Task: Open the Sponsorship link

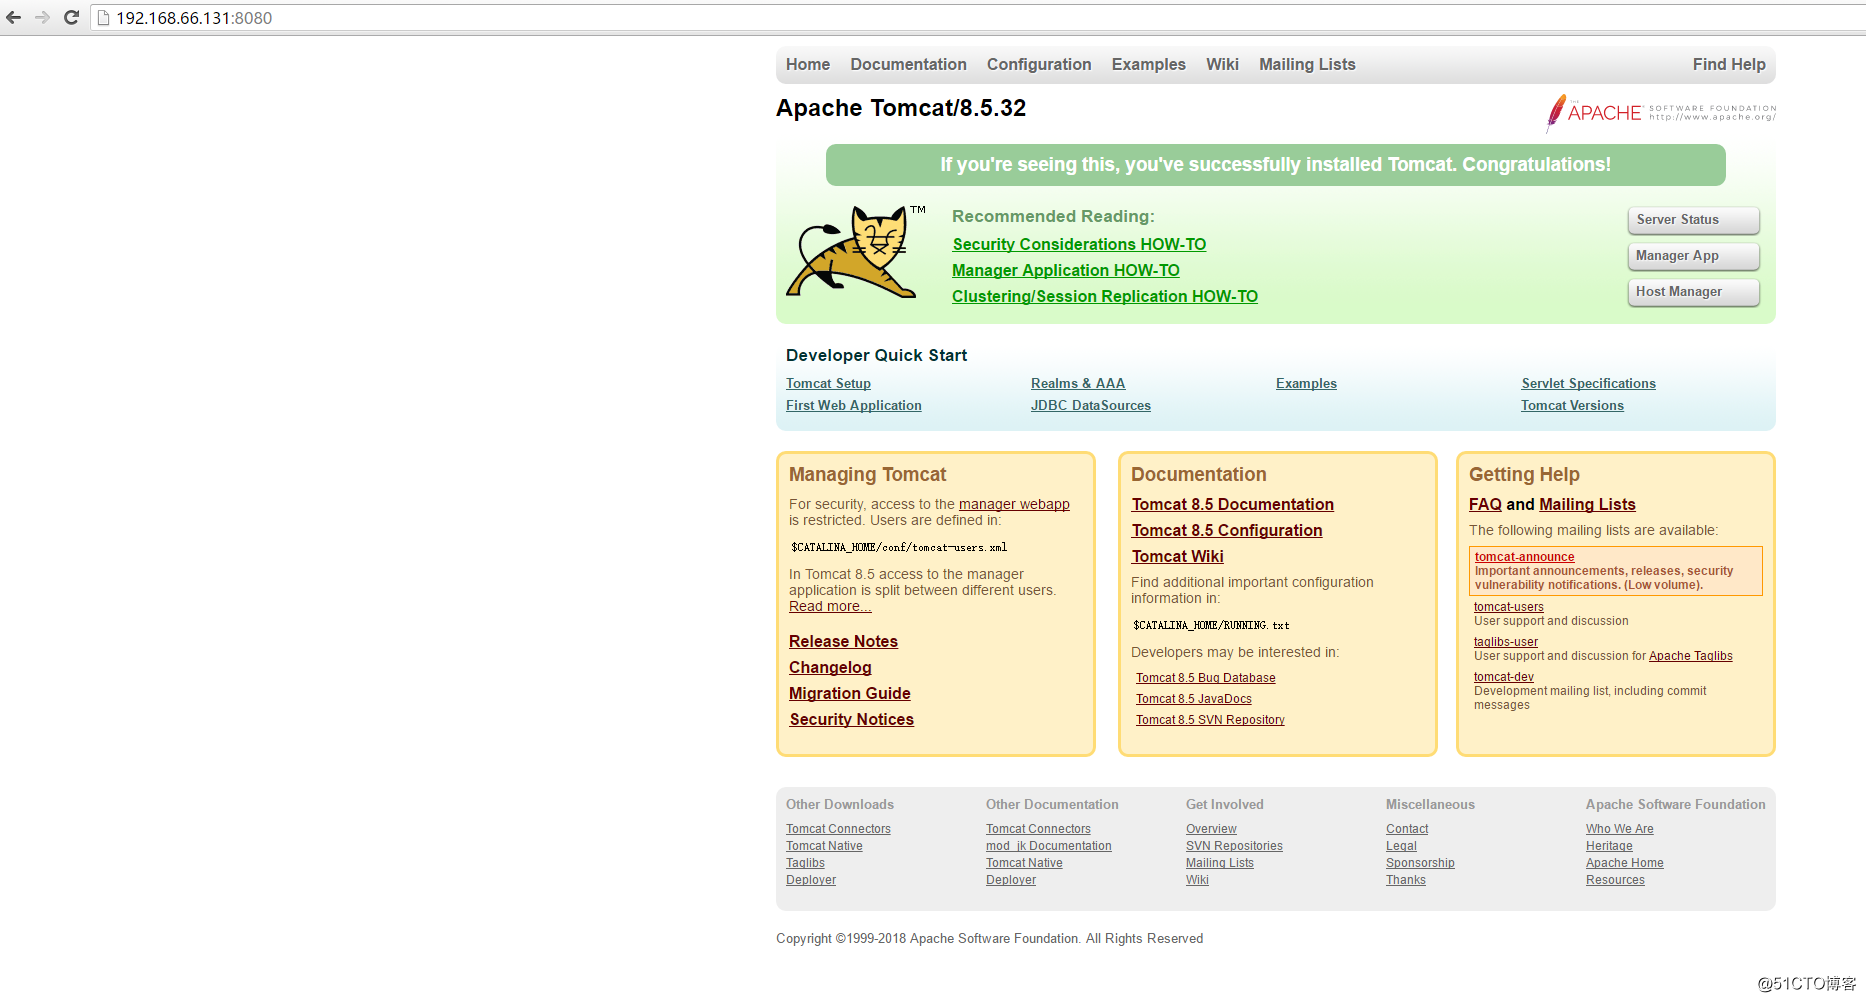Action: (1420, 863)
